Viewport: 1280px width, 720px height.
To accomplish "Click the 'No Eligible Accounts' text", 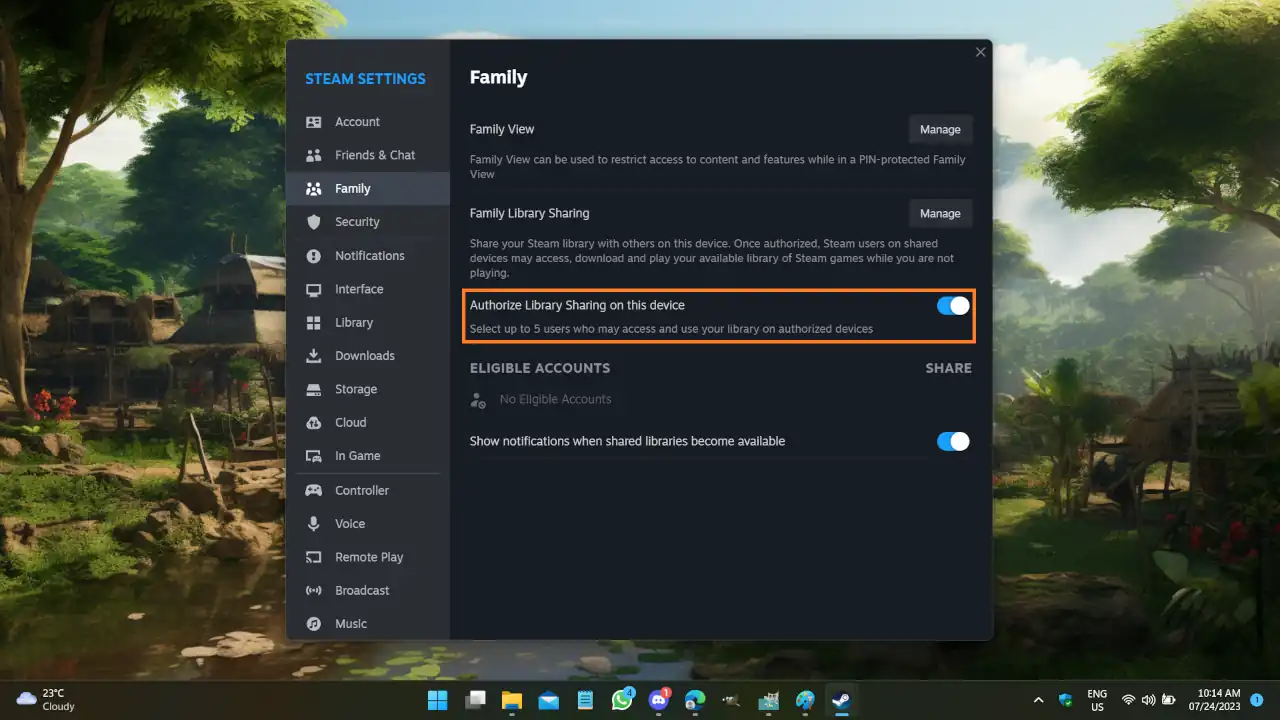I will (x=555, y=399).
